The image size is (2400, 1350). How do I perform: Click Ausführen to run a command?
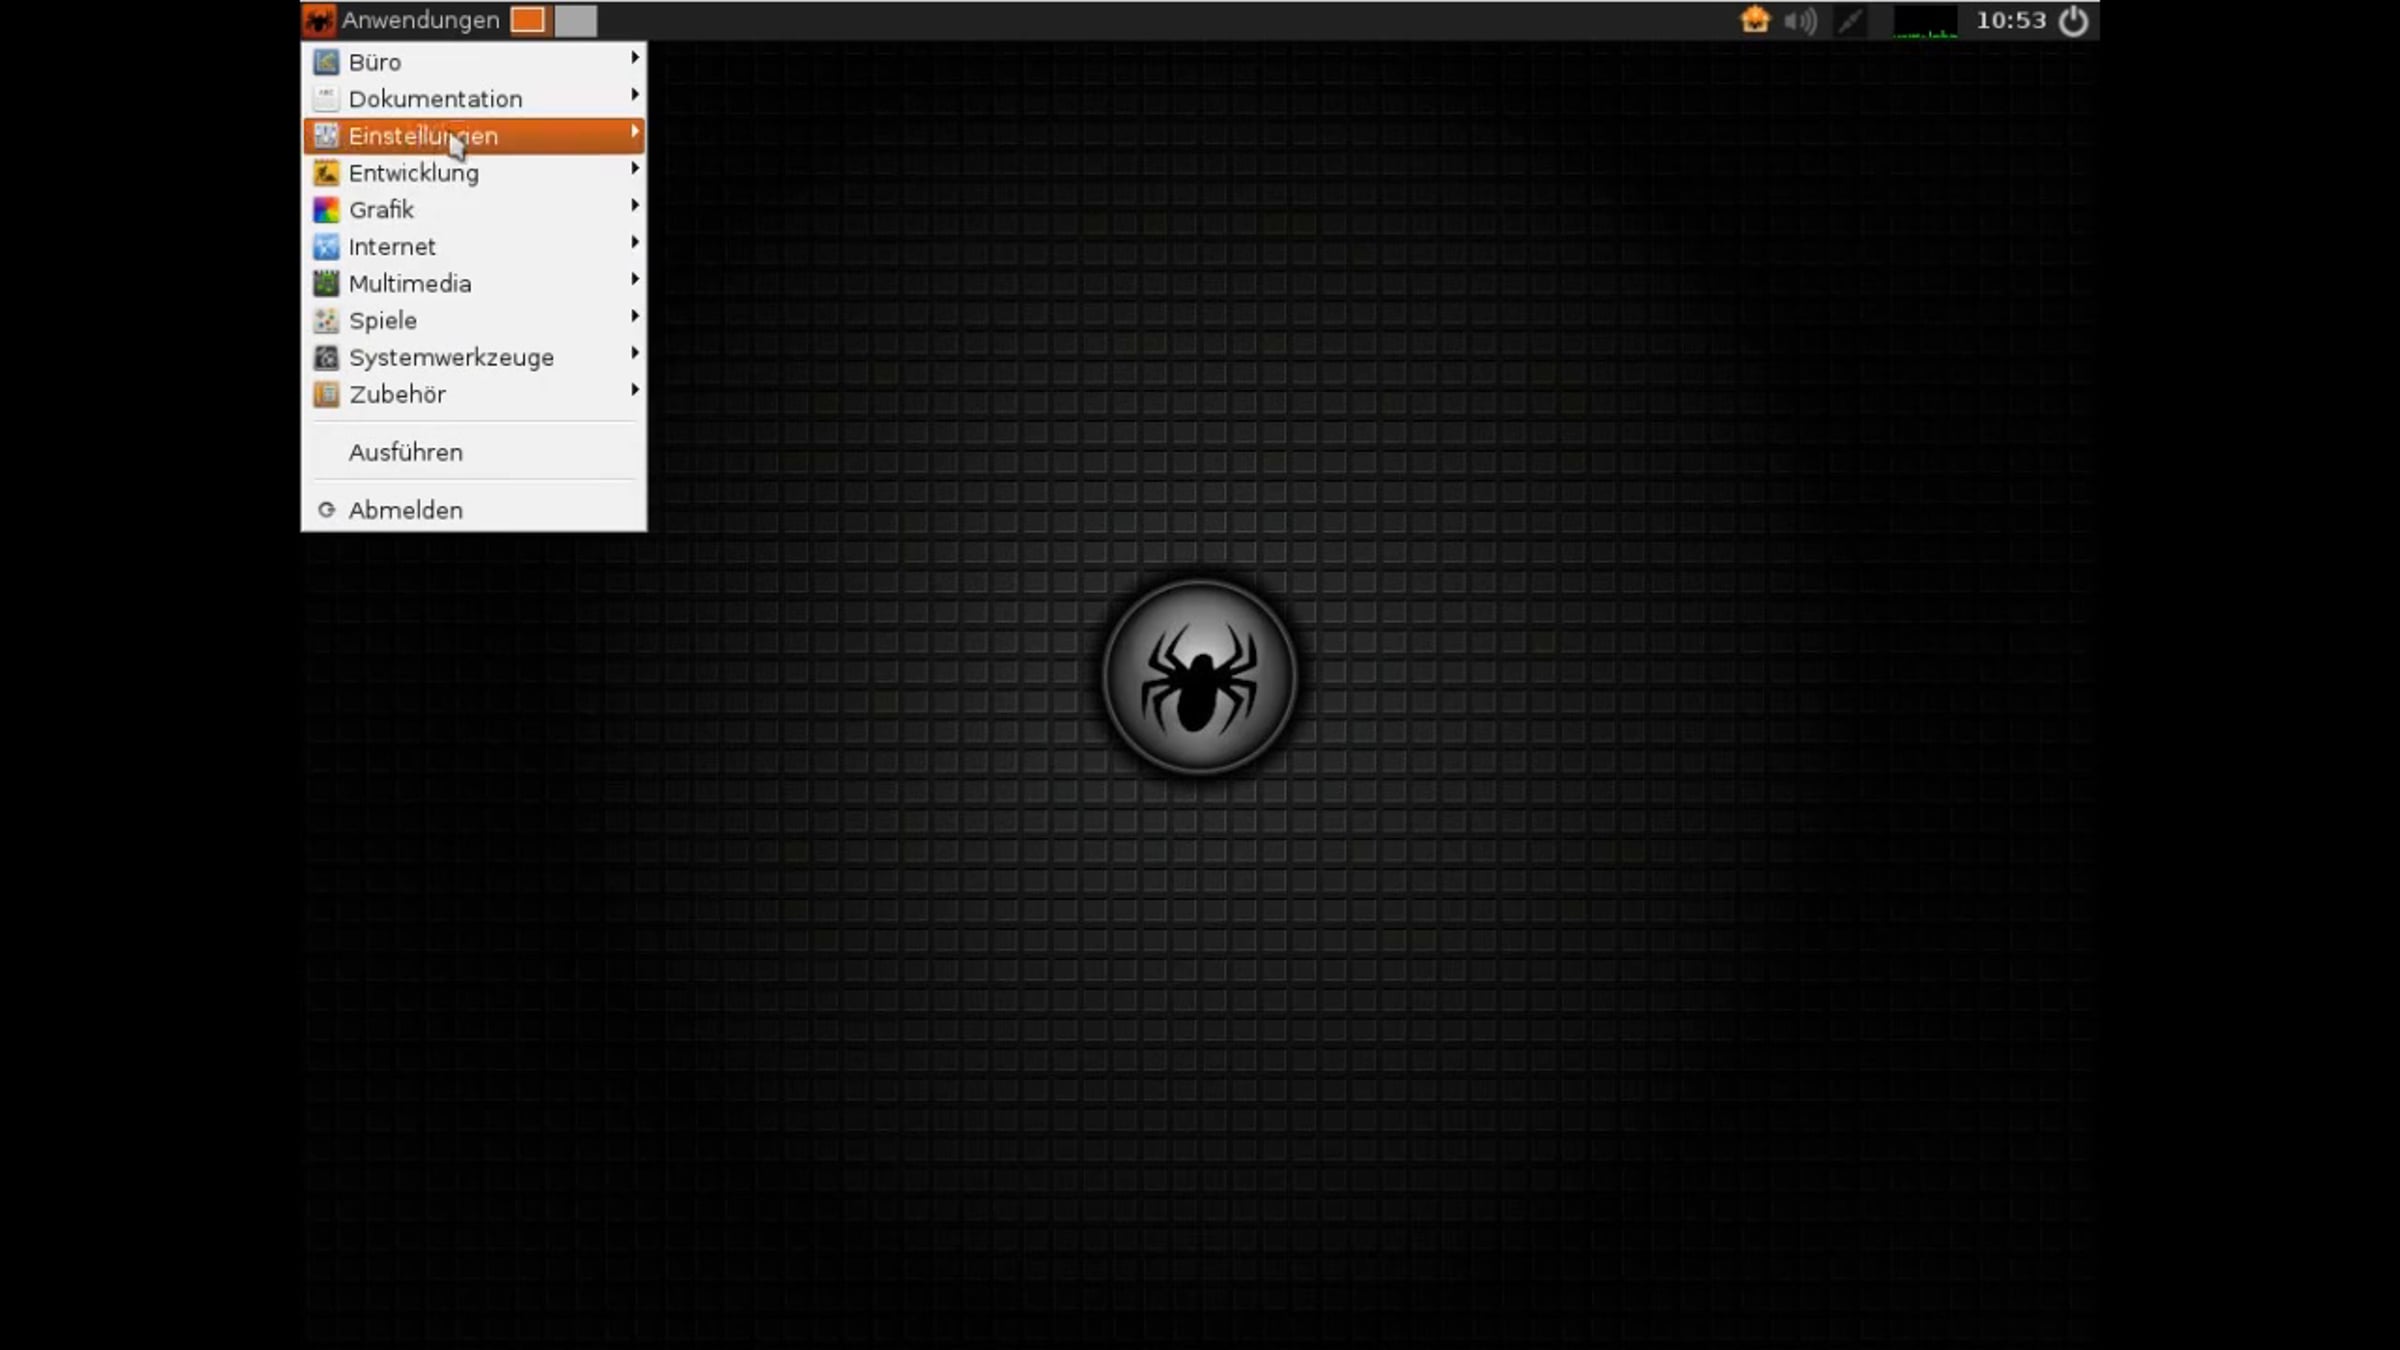click(405, 453)
